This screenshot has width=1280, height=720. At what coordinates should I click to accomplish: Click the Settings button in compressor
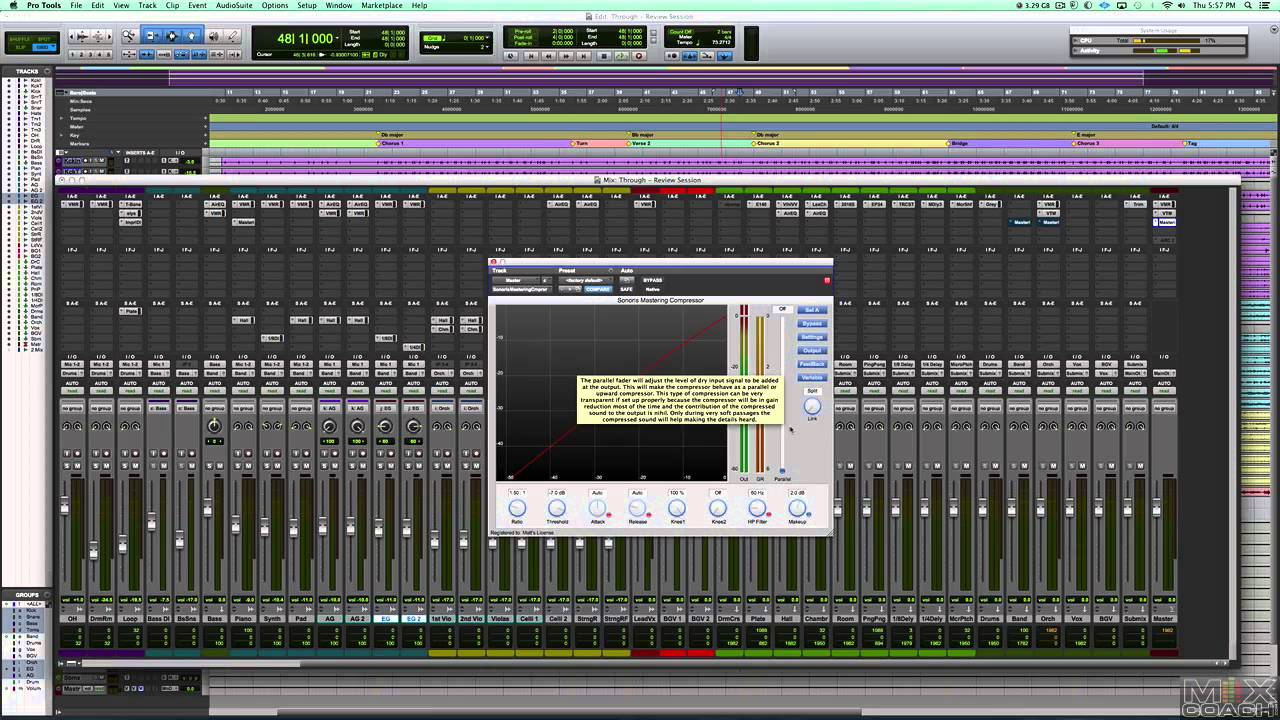click(812, 337)
